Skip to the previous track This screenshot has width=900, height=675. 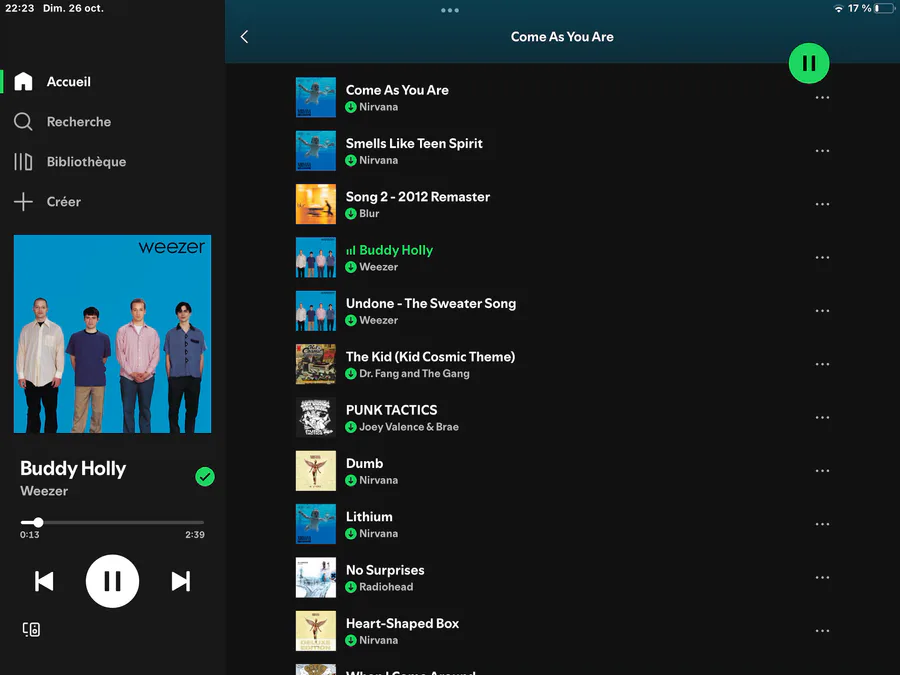coord(44,581)
